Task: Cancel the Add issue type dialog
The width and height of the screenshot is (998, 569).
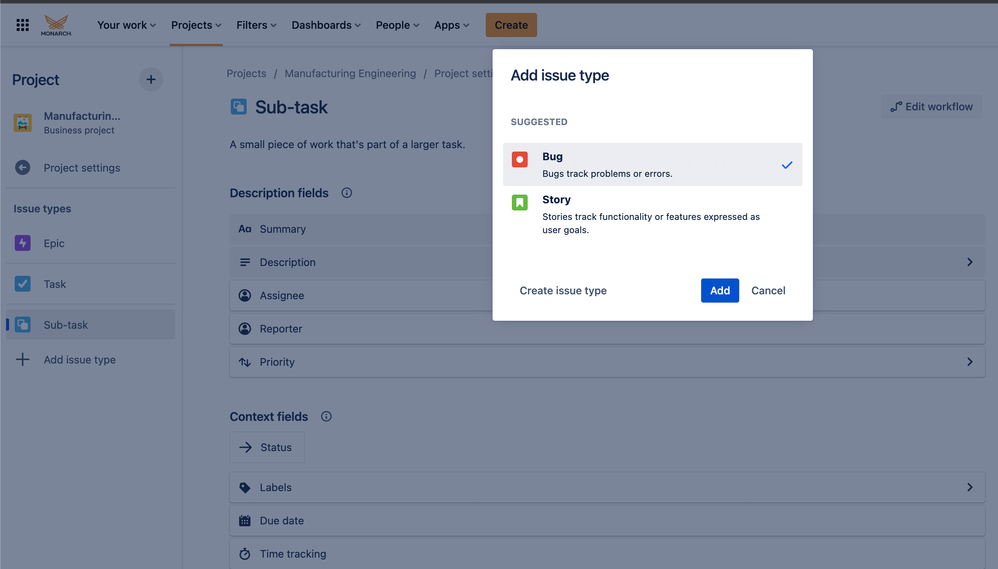Action: coord(768,290)
